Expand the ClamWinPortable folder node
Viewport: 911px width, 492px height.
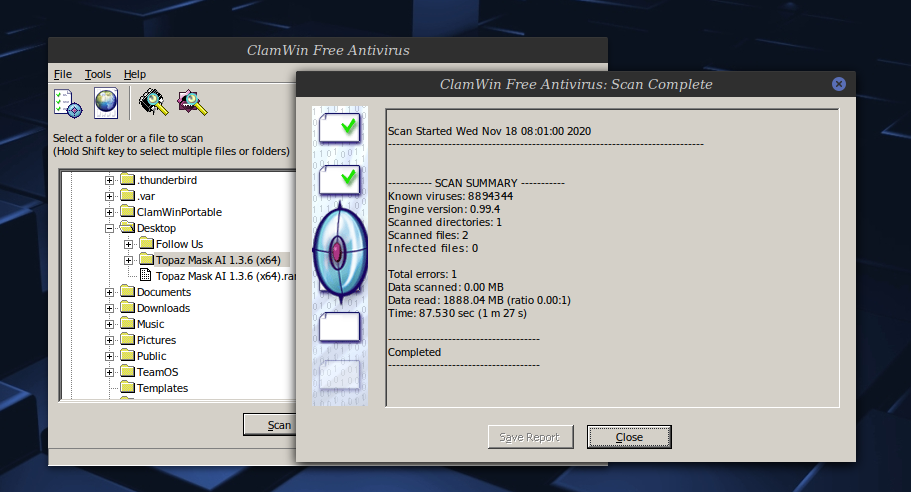pyautogui.click(x=109, y=213)
